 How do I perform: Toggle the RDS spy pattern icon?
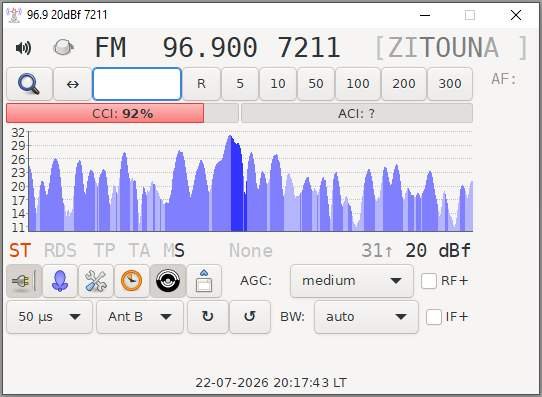[x=168, y=281]
